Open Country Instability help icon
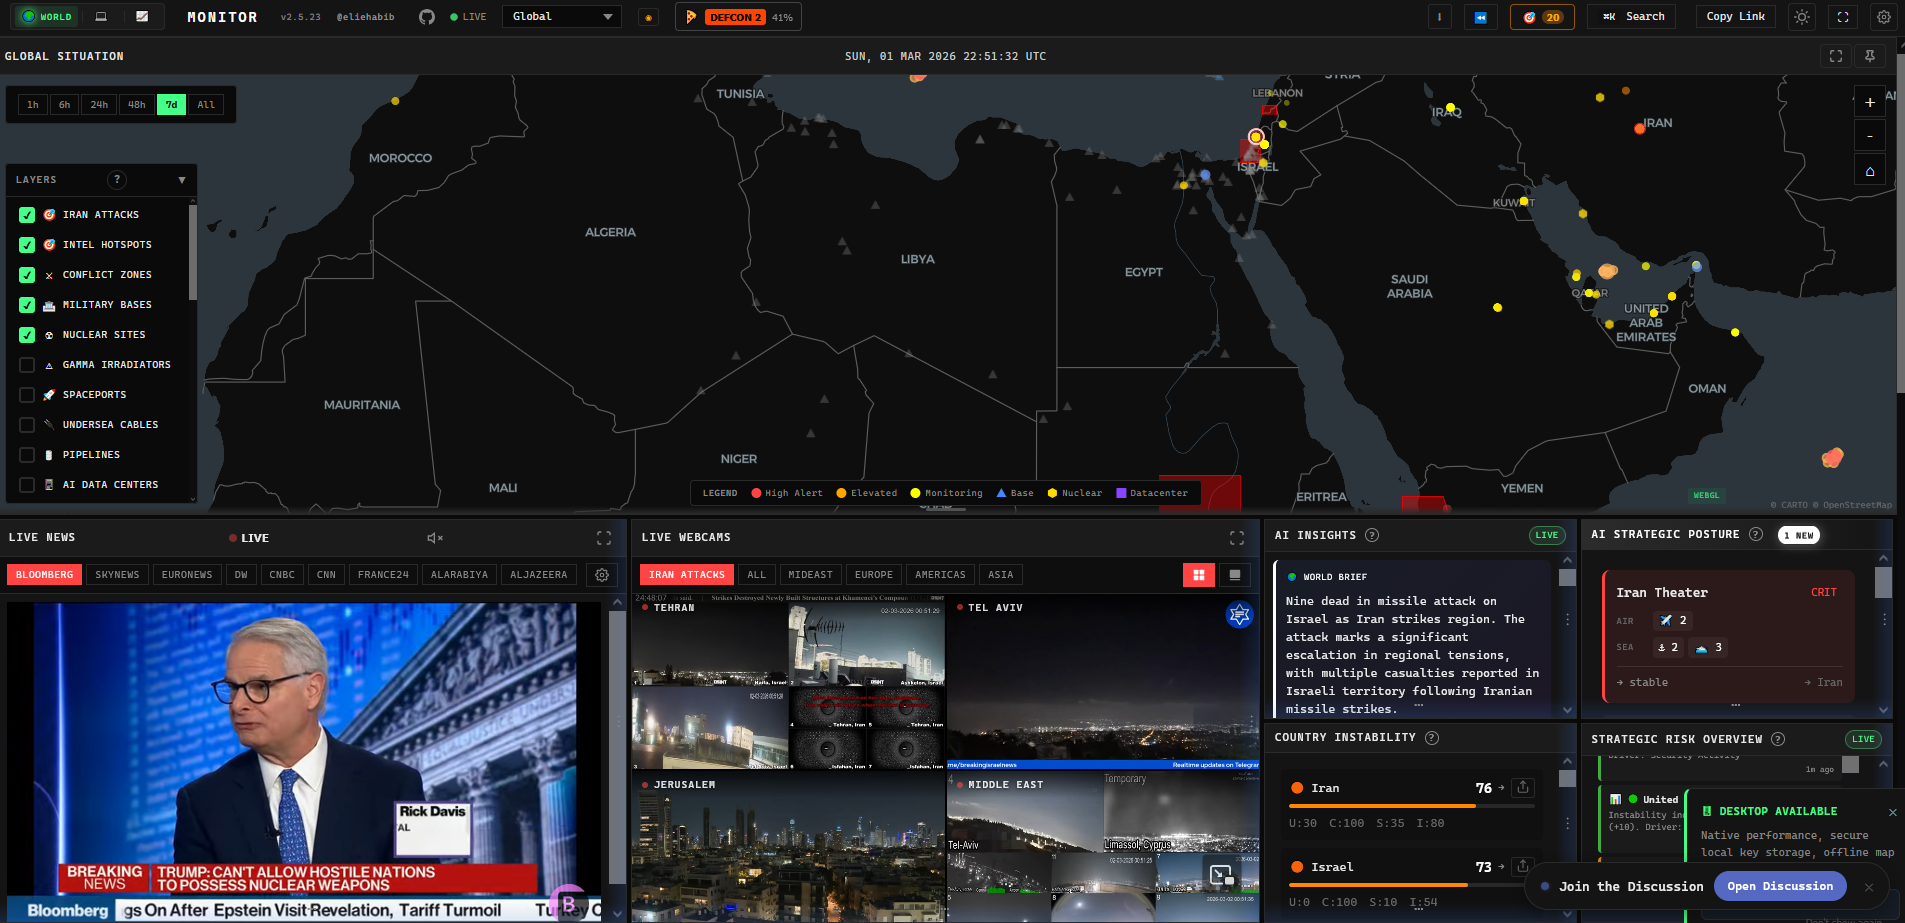Viewport: 1905px width, 923px height. click(x=1432, y=738)
